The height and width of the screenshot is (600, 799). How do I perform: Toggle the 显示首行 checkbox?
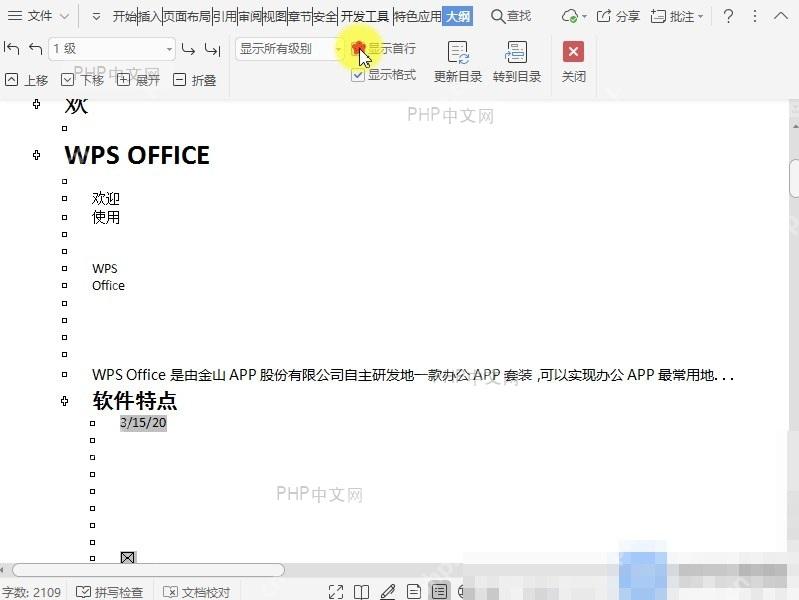[x=358, y=49]
